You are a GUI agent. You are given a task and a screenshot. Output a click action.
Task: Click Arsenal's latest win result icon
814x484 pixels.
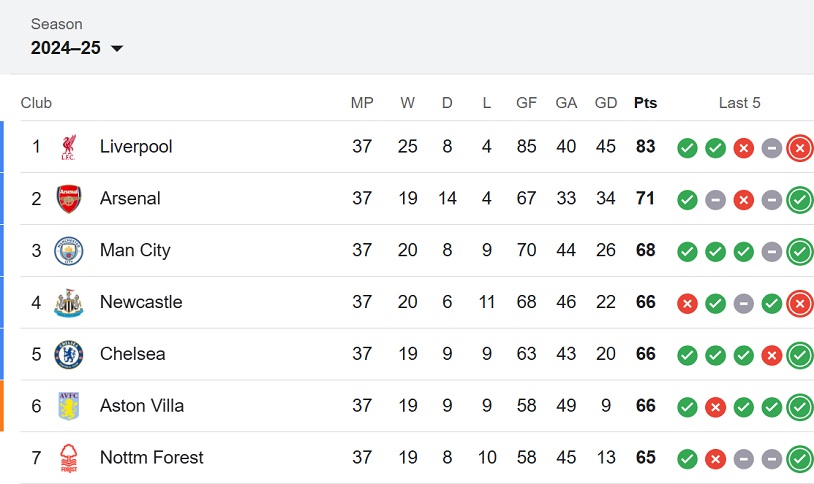[800, 200]
